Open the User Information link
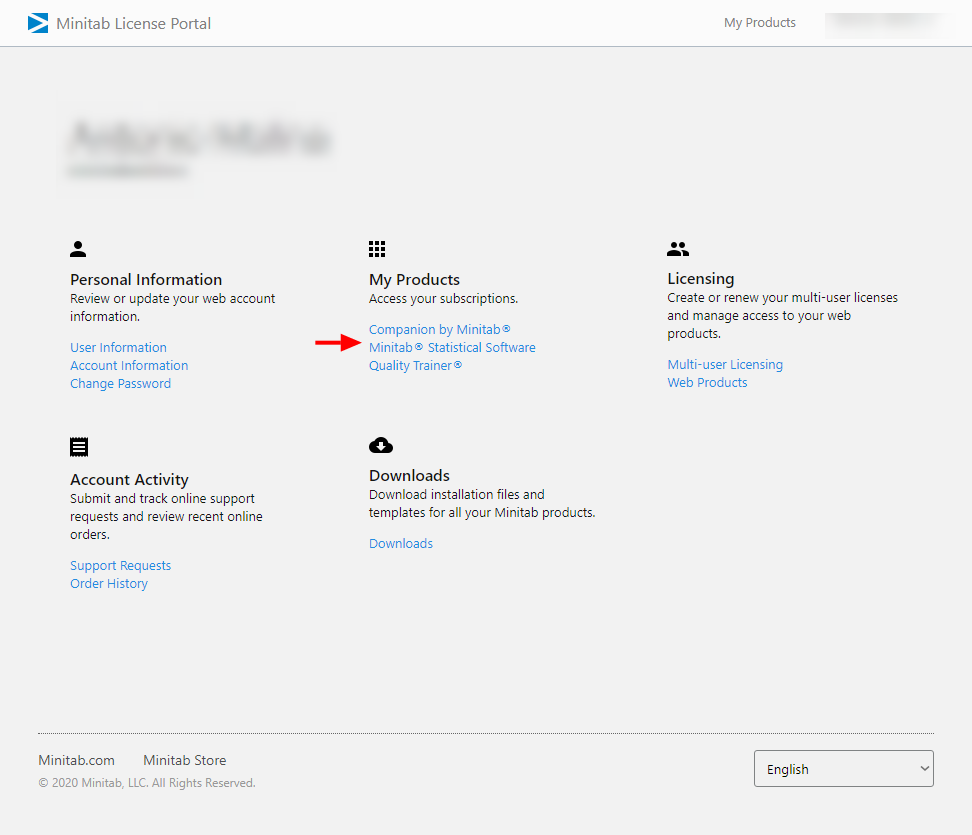This screenshot has height=835, width=972. click(x=118, y=348)
